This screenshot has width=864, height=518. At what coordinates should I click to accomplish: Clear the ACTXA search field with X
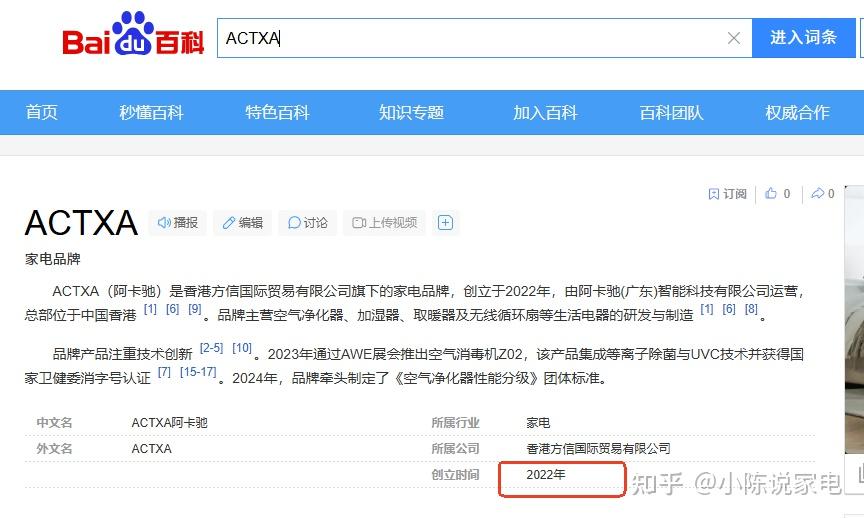pyautogui.click(x=733, y=38)
